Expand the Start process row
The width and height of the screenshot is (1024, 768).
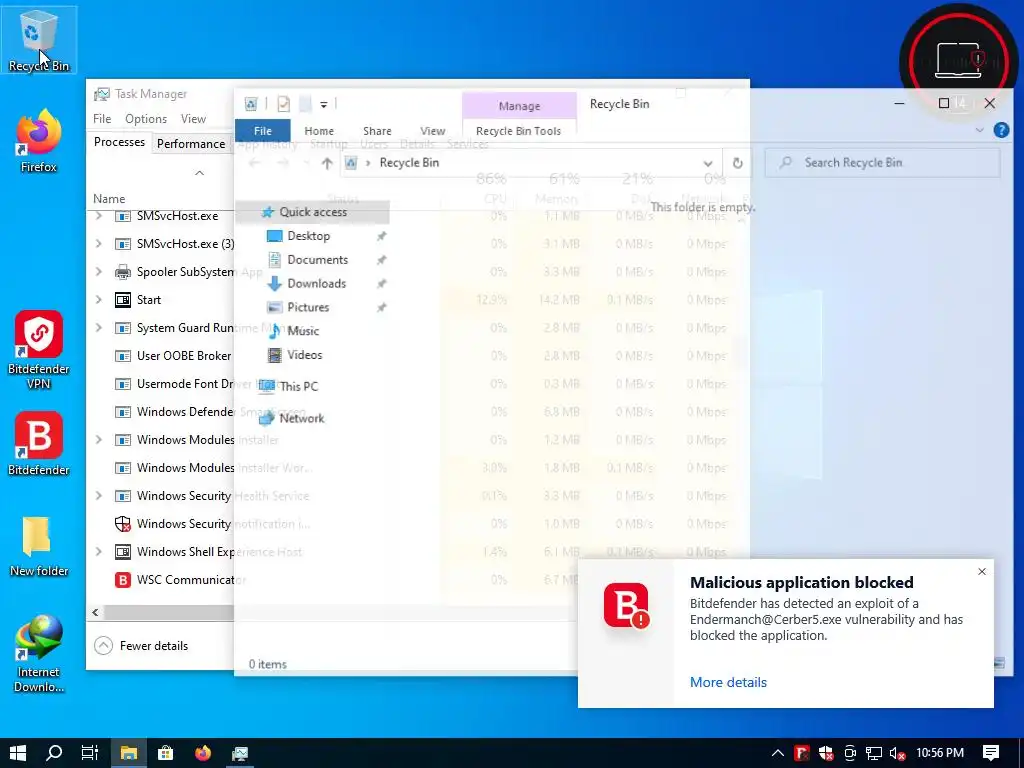pos(99,300)
